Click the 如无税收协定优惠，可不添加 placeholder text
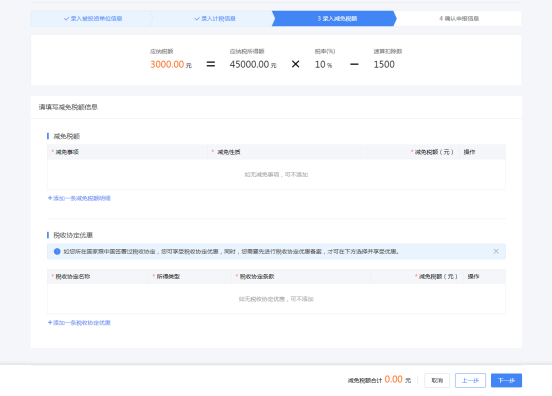Screen dimensions: 552x396 point(276,299)
